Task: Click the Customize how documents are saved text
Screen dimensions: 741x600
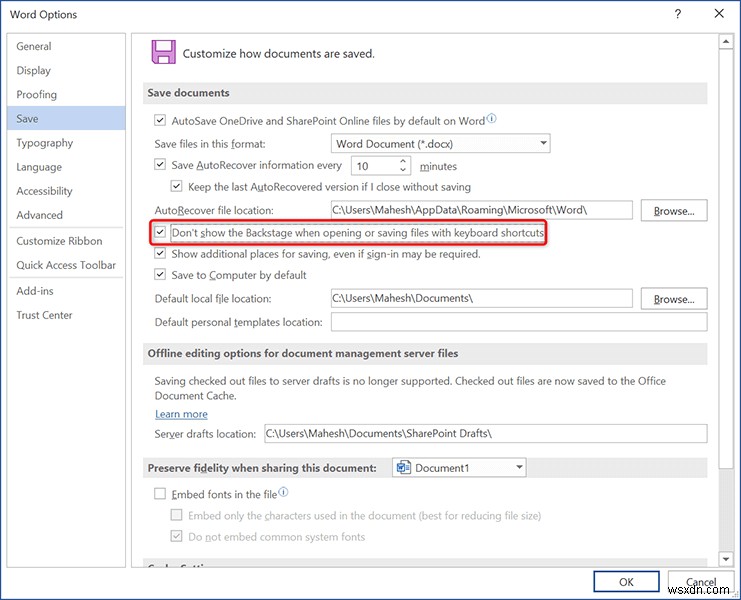Action: (278, 53)
